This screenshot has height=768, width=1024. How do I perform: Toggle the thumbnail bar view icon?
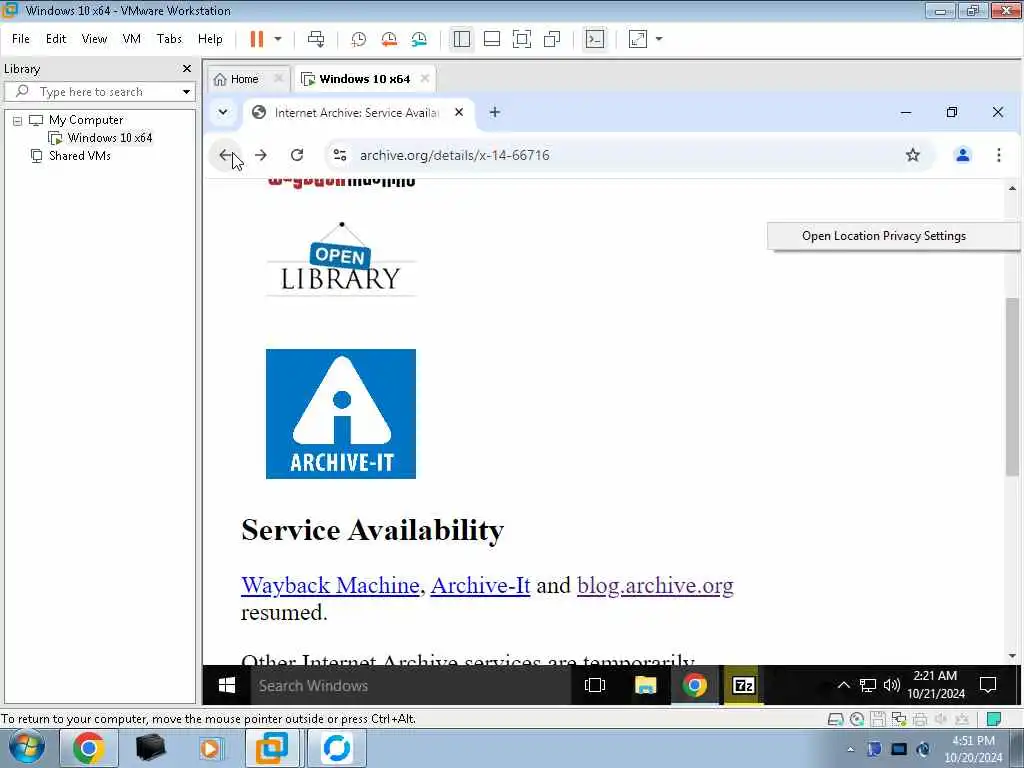[492, 39]
